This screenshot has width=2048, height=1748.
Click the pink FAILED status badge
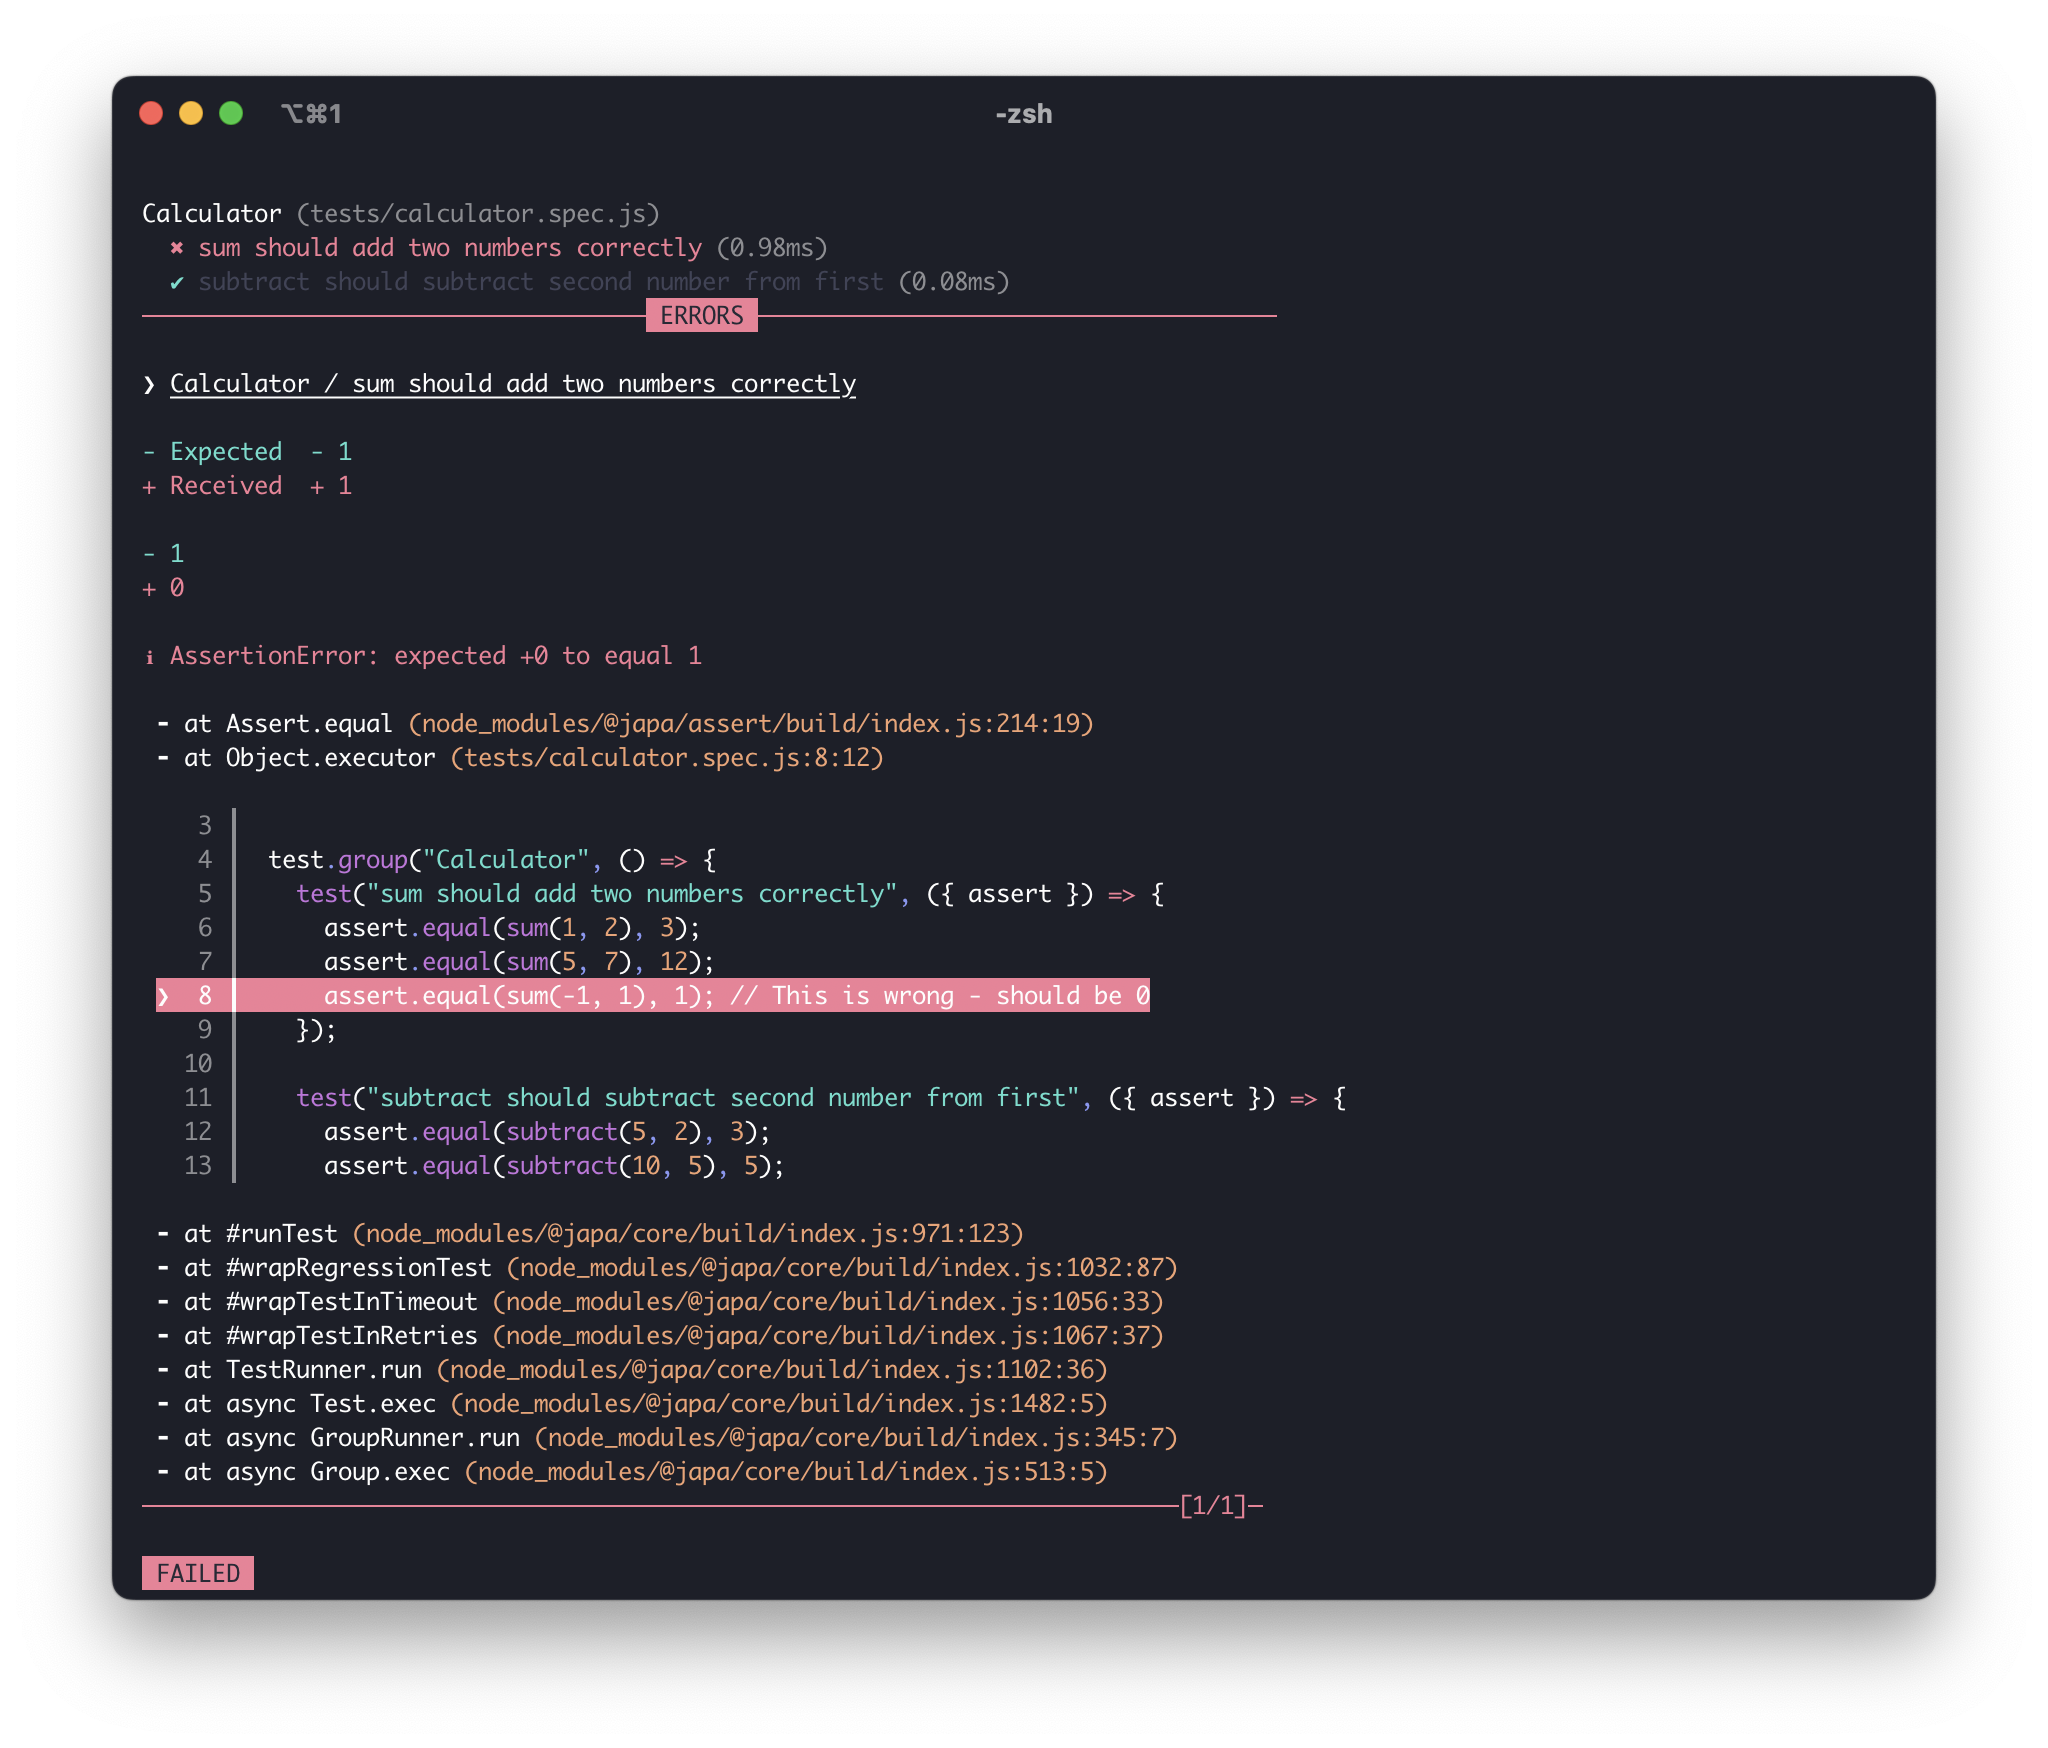pyautogui.click(x=198, y=1573)
